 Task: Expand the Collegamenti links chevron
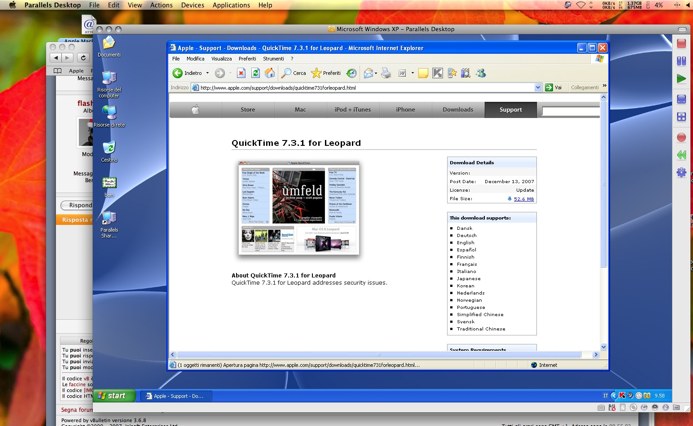coord(604,86)
